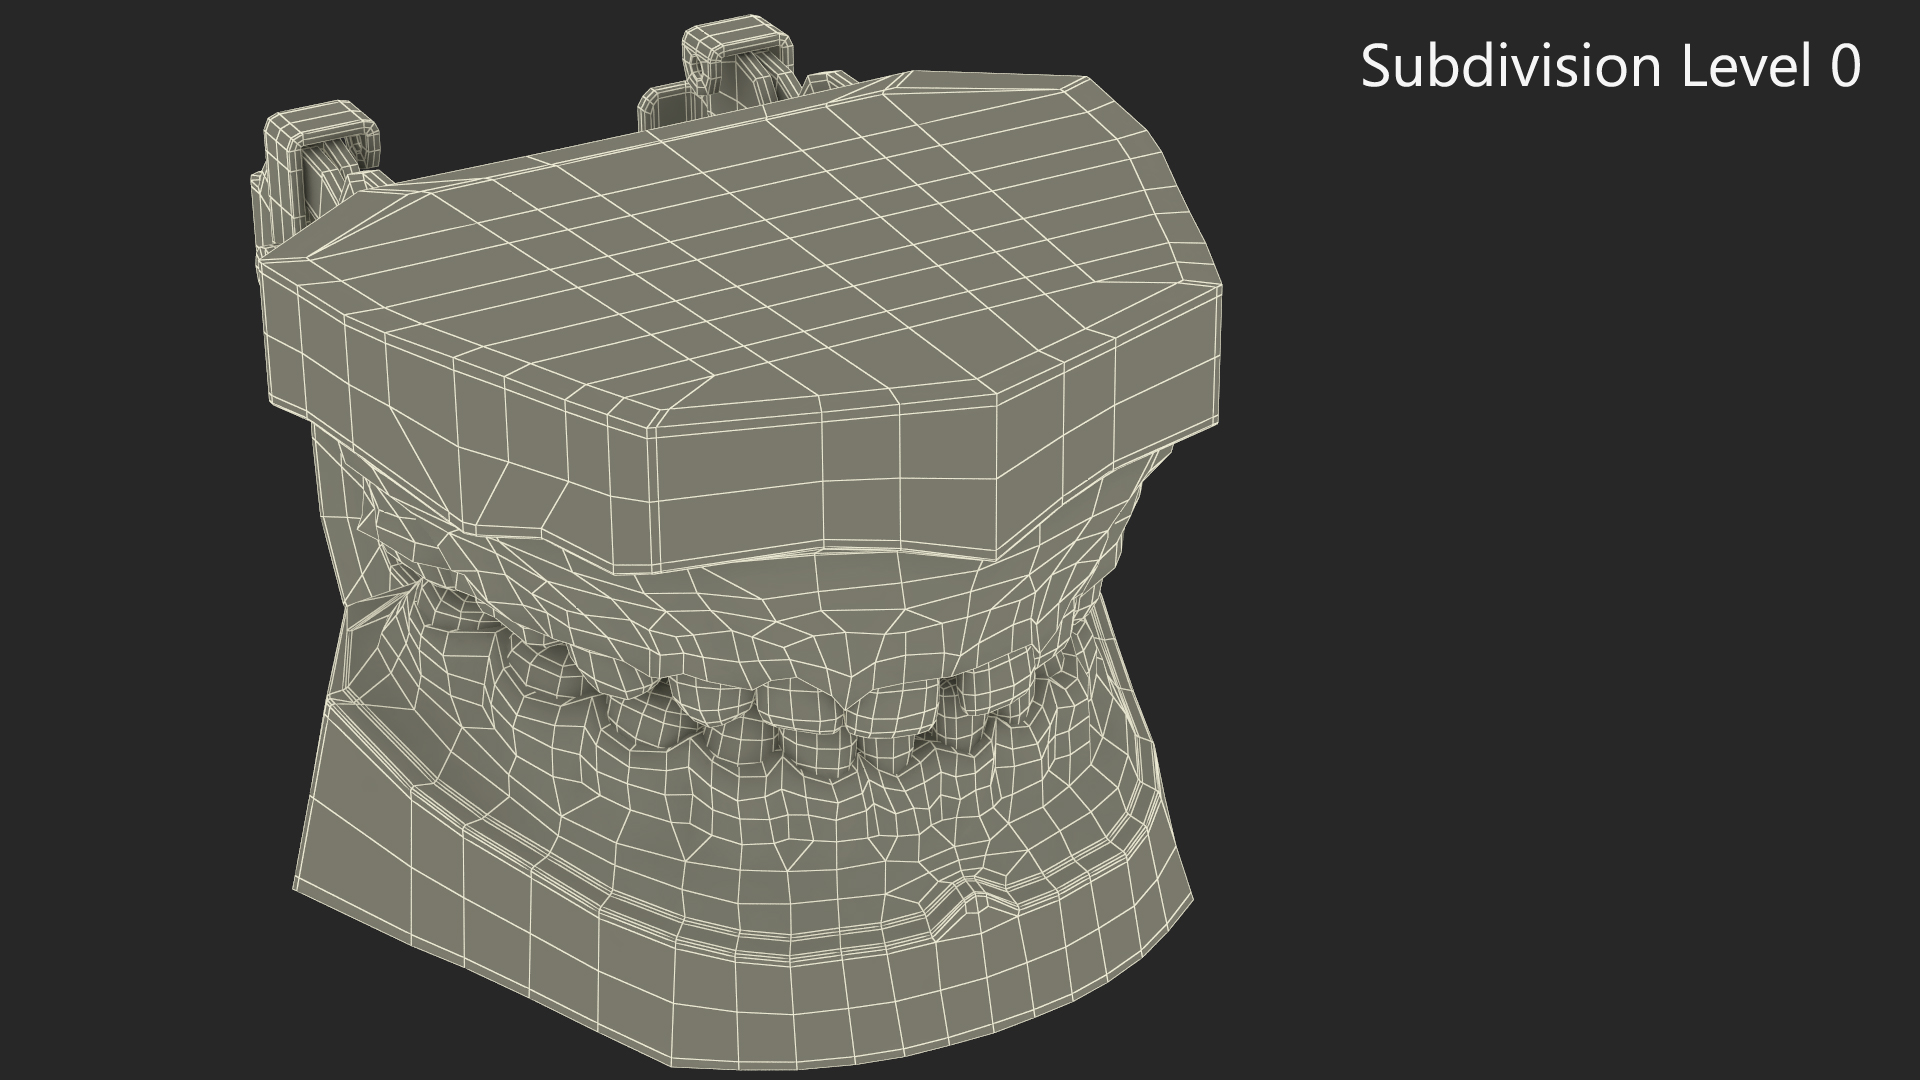Click the word Subdivision in the label

pos(1510,66)
